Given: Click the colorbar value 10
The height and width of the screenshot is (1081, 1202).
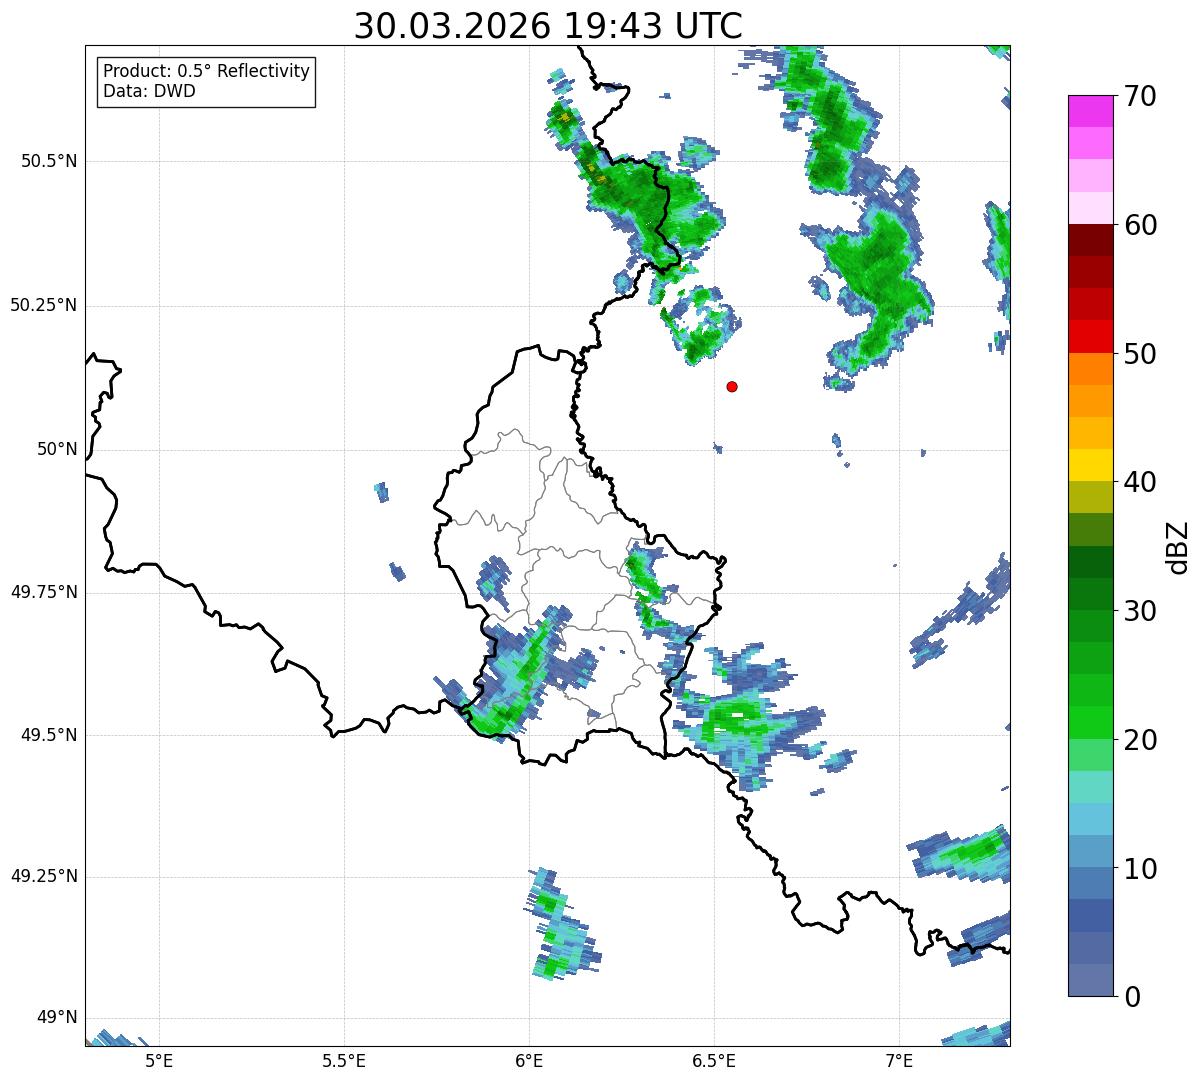Looking at the screenshot, I should pos(1140,869).
